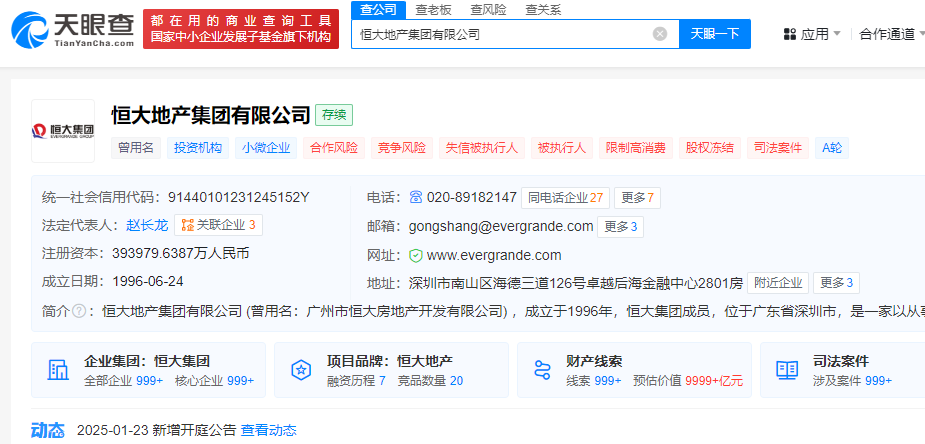The height and width of the screenshot is (444, 925).
Task: Open legal representative 赵长龙 link
Action: pyautogui.click(x=146, y=225)
